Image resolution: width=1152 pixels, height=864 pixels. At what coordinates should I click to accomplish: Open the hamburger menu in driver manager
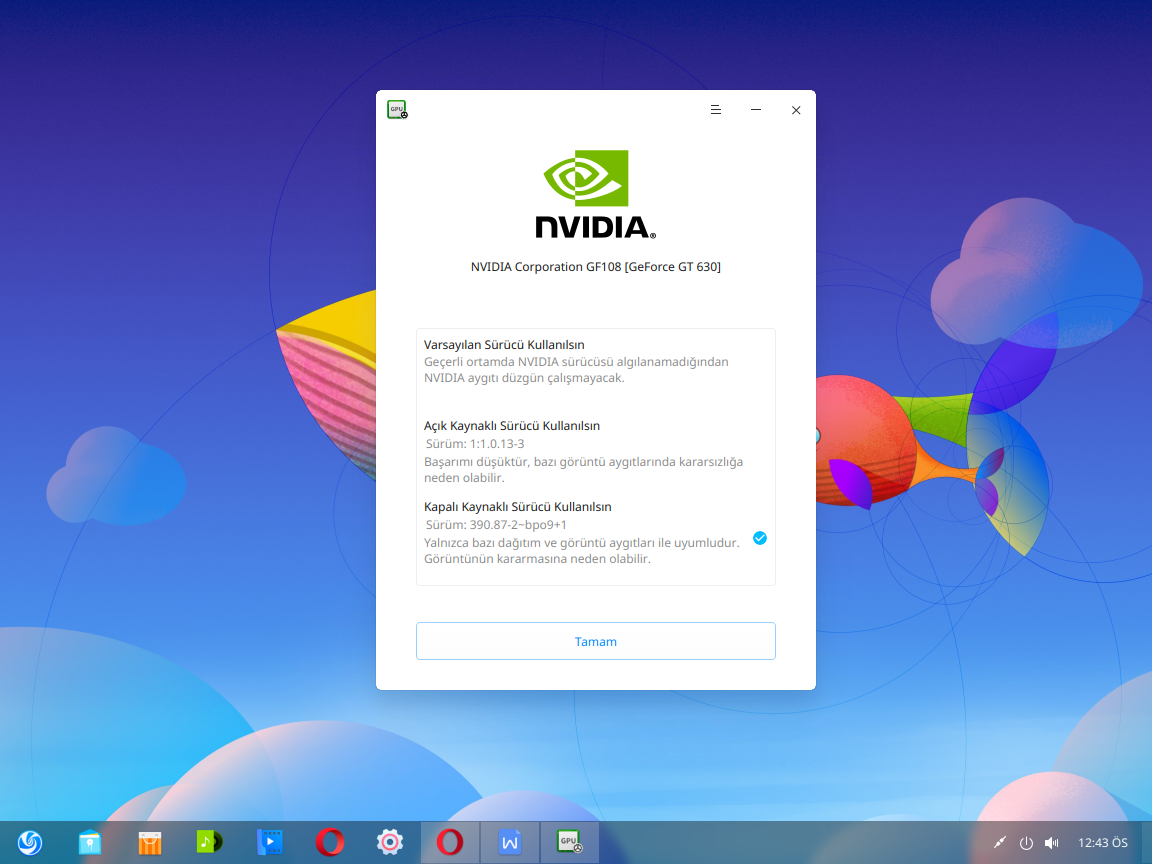point(716,110)
